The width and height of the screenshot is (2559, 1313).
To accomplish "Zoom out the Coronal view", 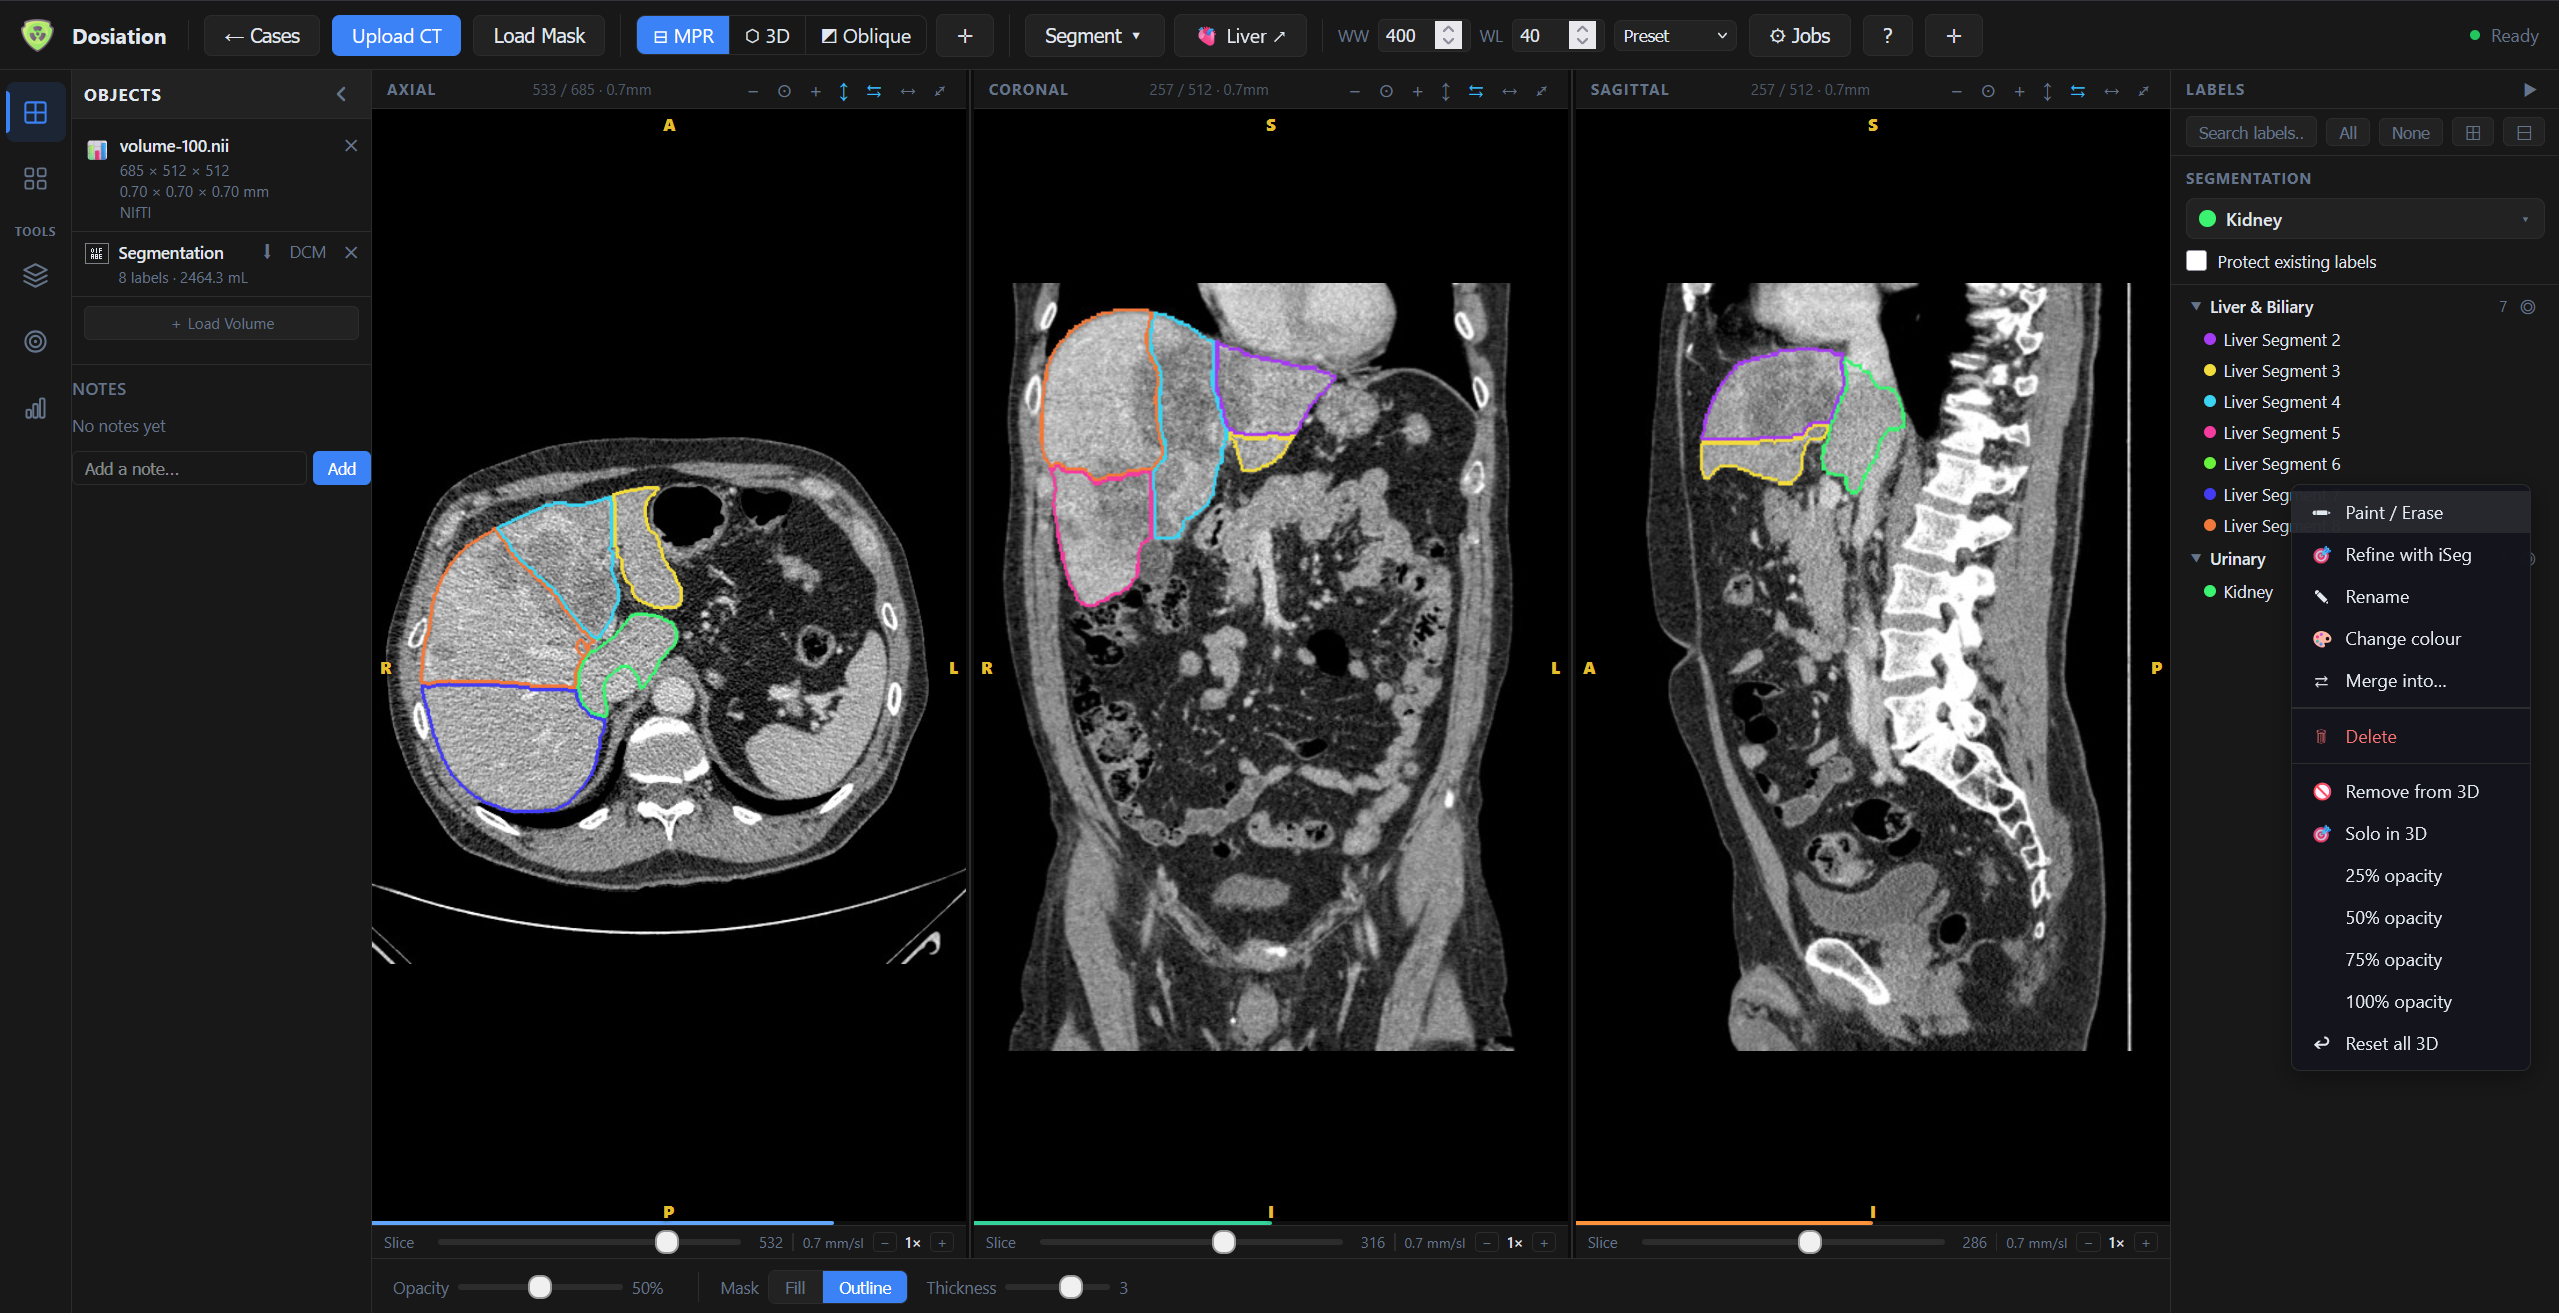I will pos(1355,91).
